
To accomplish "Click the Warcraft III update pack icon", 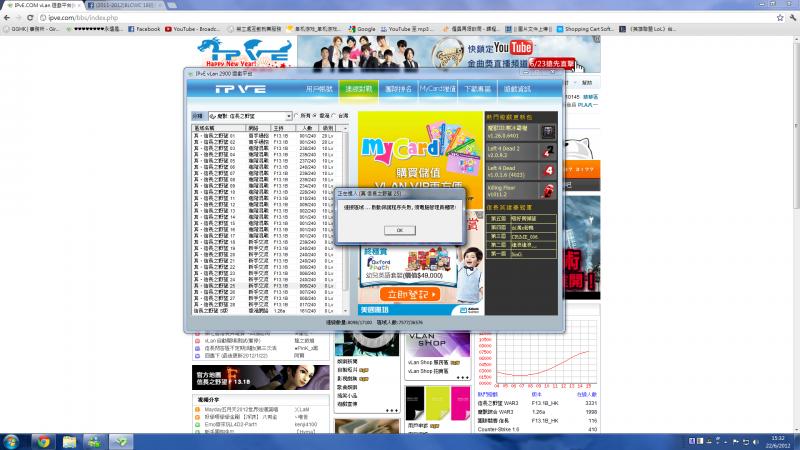I will click(x=548, y=132).
